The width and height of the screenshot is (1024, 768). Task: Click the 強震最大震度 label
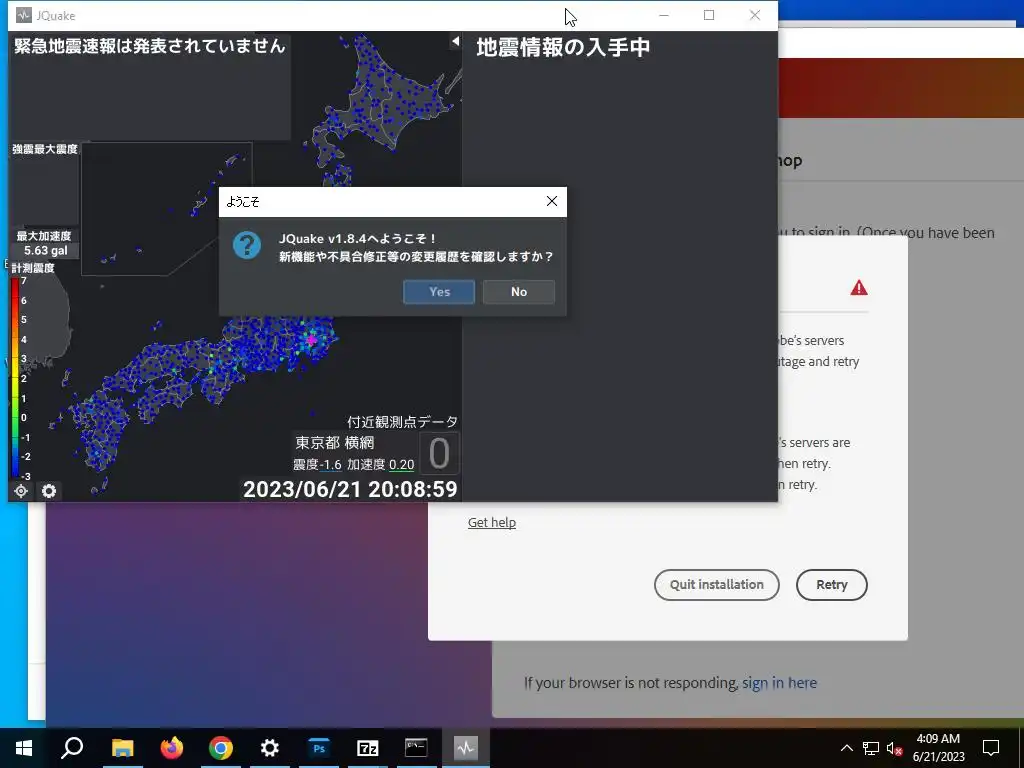[44, 149]
